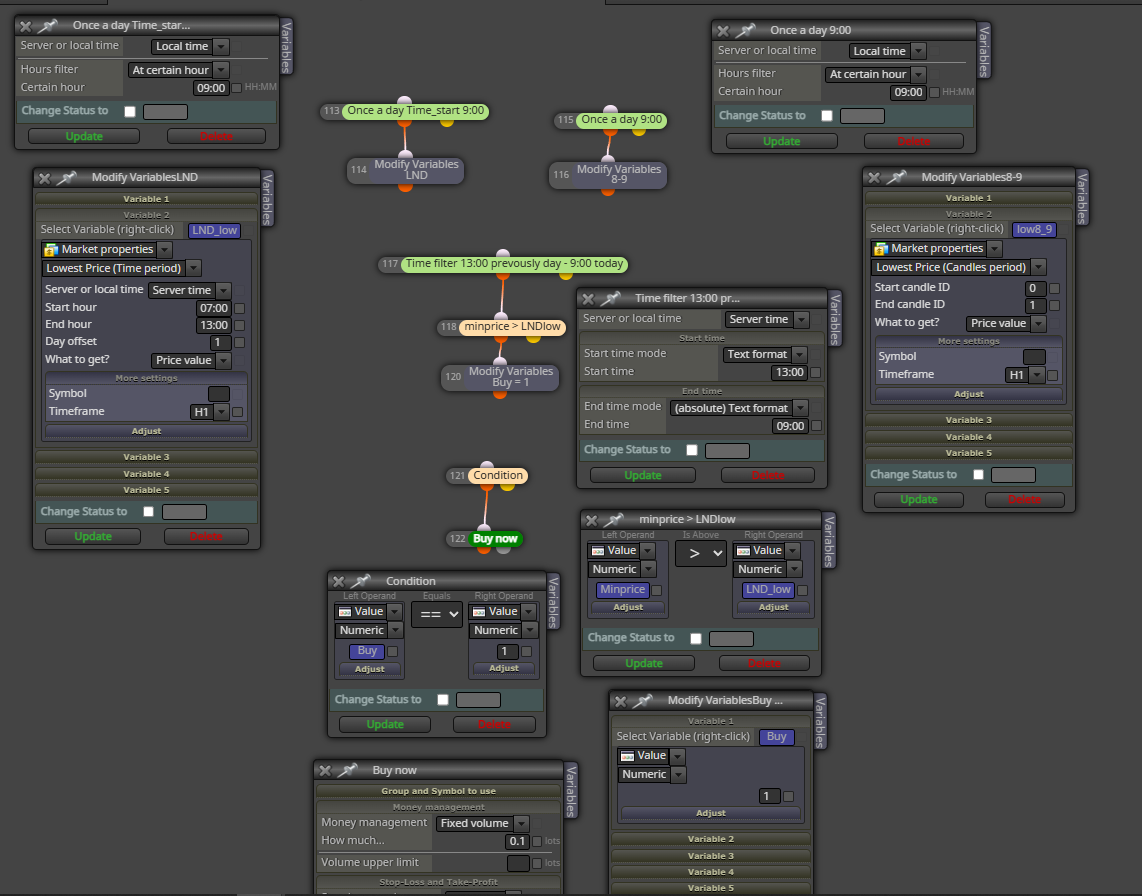Open Variables side tab of Buy now panel
Image resolution: width=1142 pixels, height=896 pixels.
571,791
